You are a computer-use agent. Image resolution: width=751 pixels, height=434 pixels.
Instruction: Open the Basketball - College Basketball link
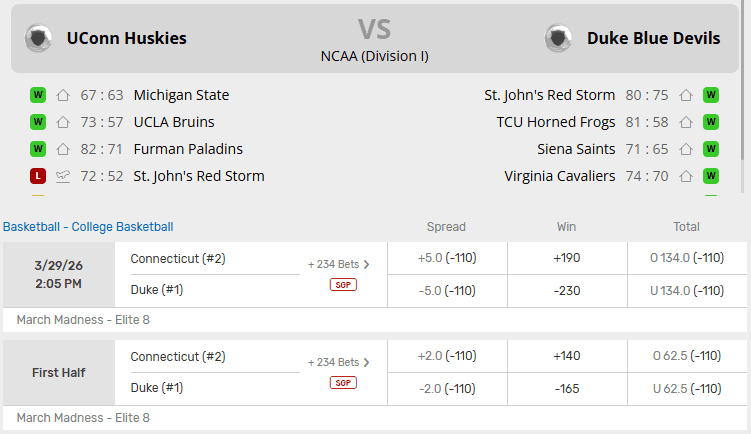pyautogui.click(x=88, y=227)
